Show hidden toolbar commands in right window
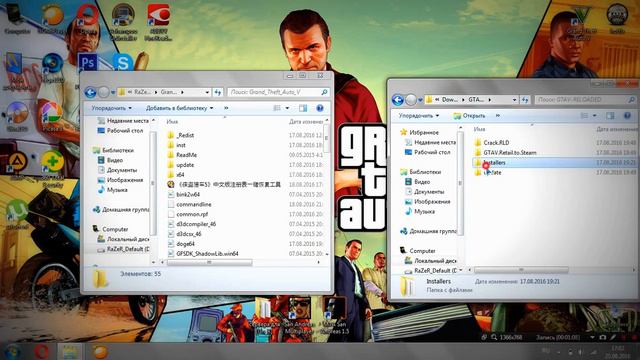 pyautogui.click(x=498, y=116)
